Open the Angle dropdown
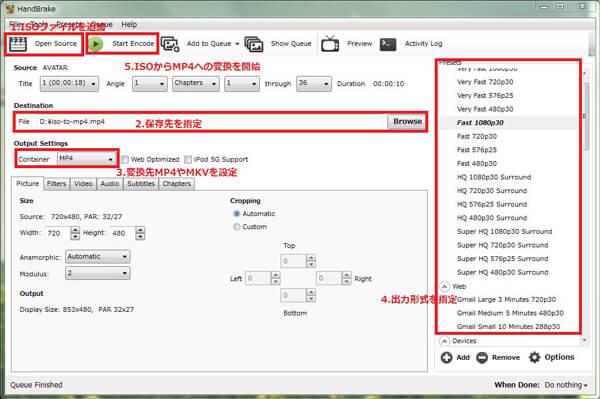Image resolution: width=600 pixels, height=399 pixels. (150, 83)
